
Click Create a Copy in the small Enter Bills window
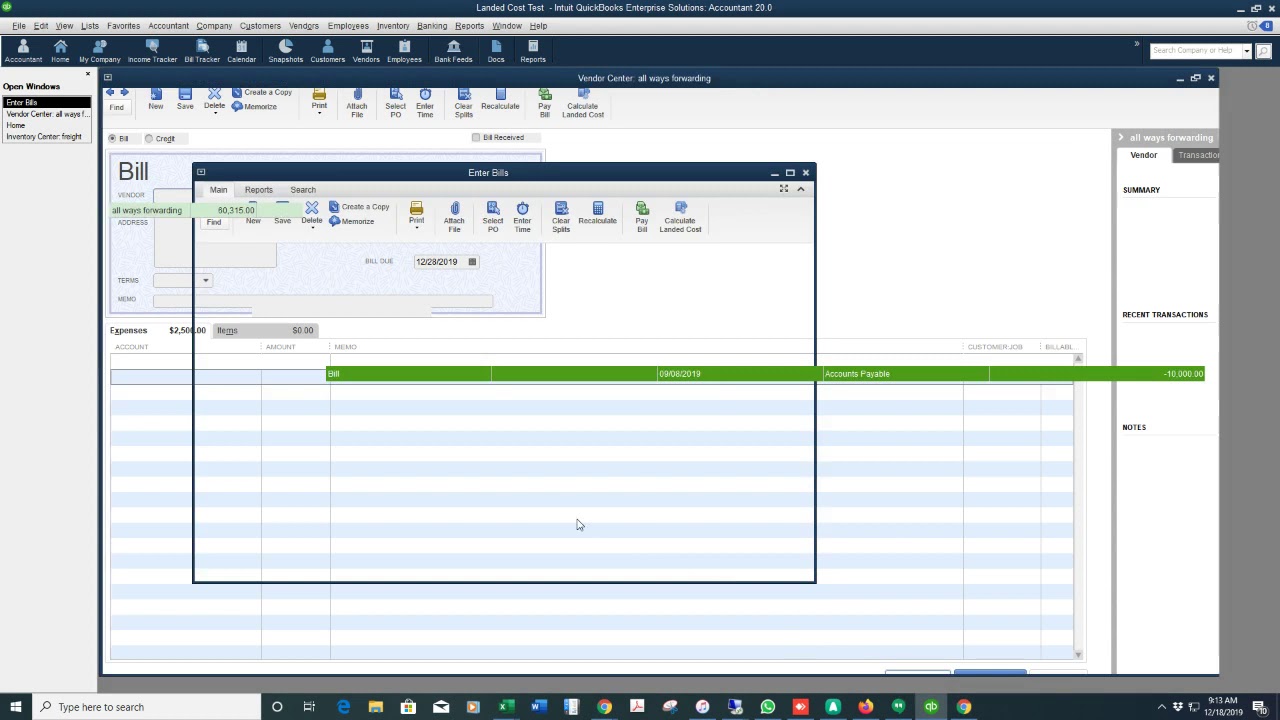tap(359, 207)
